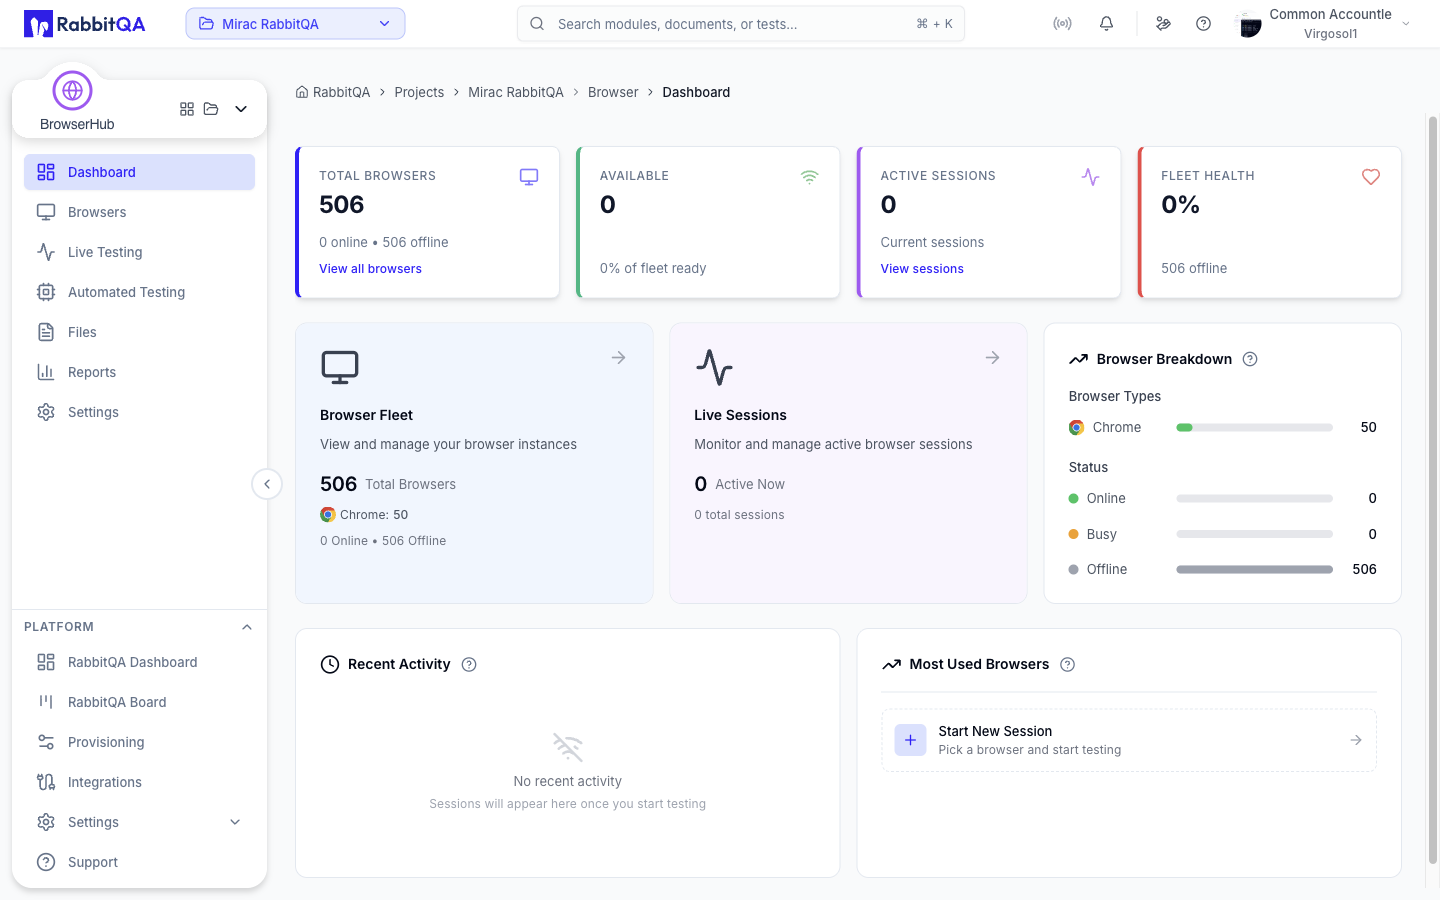
Task: Click the Provisioning sliders icon
Action: [x=46, y=742]
